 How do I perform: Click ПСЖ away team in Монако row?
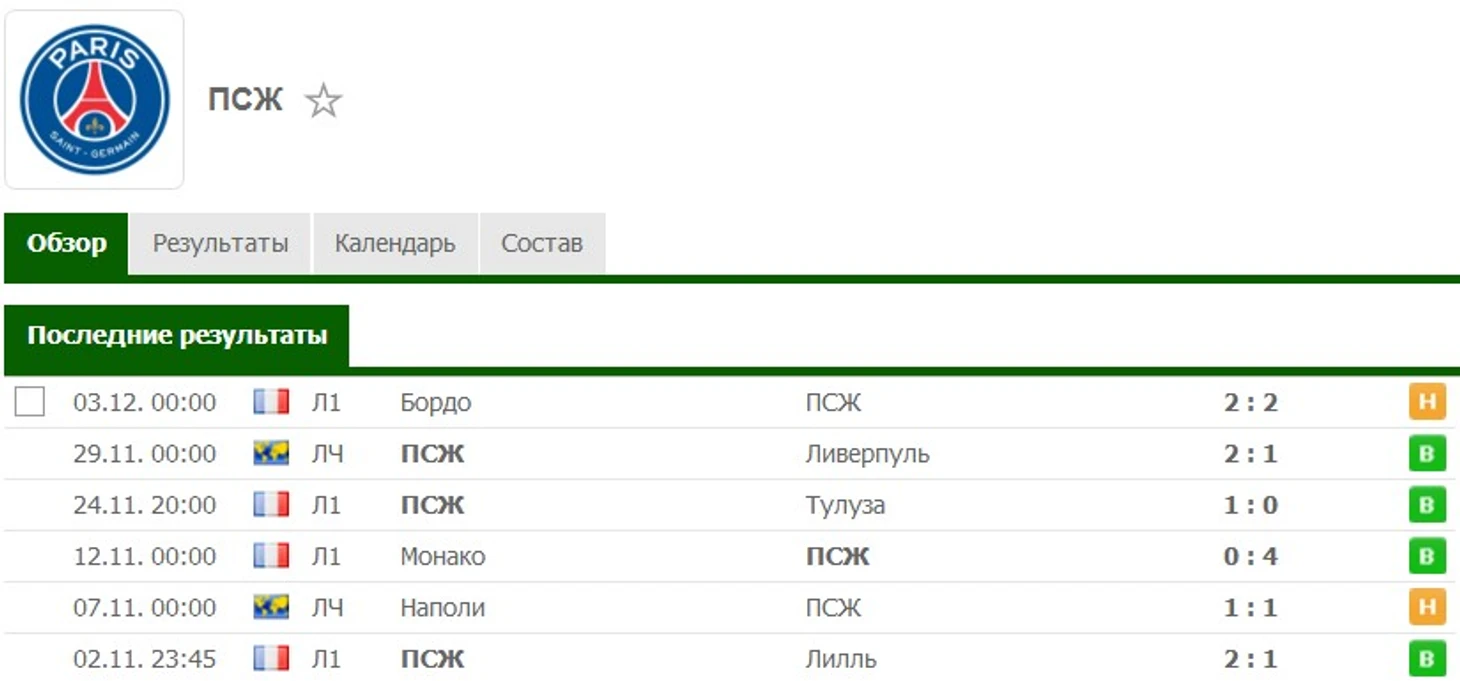tap(837, 556)
